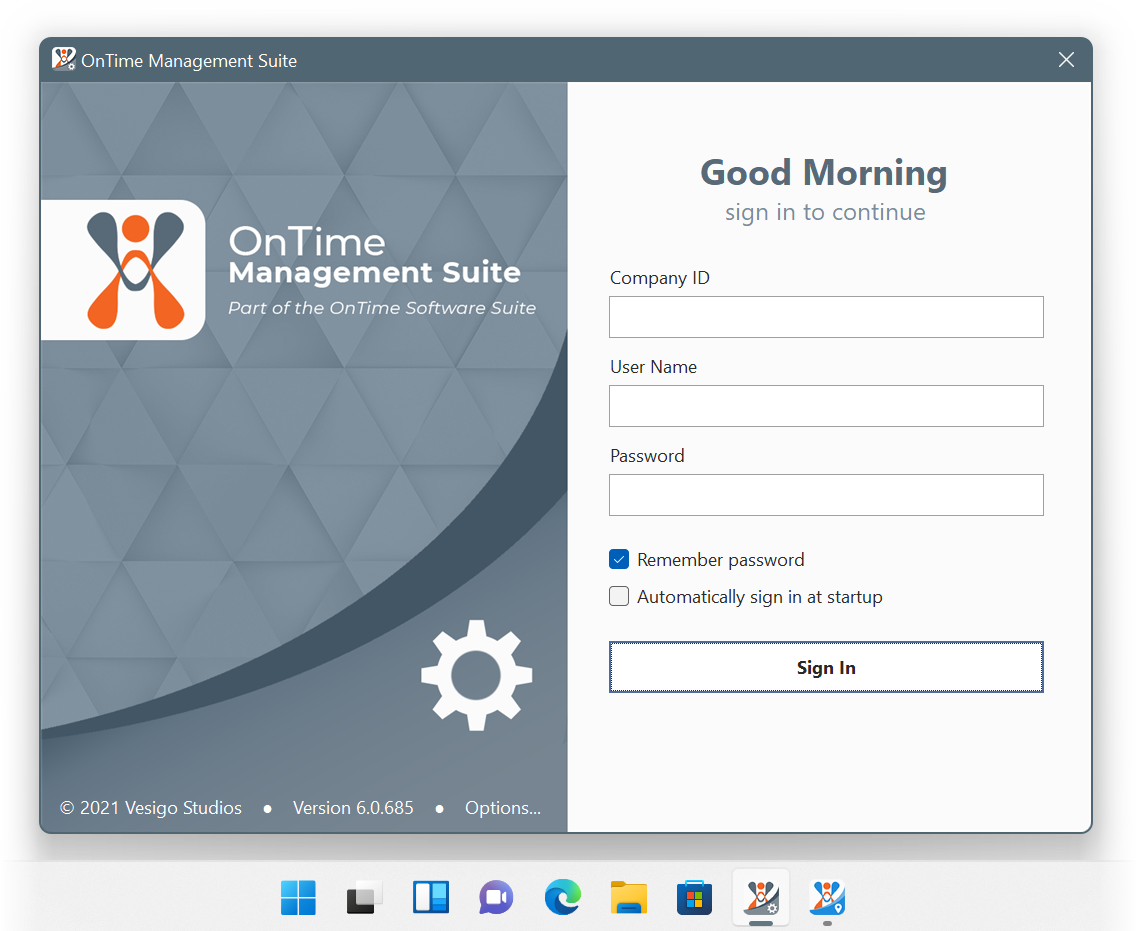Click the Company ID label
1137x931 pixels.
point(660,278)
